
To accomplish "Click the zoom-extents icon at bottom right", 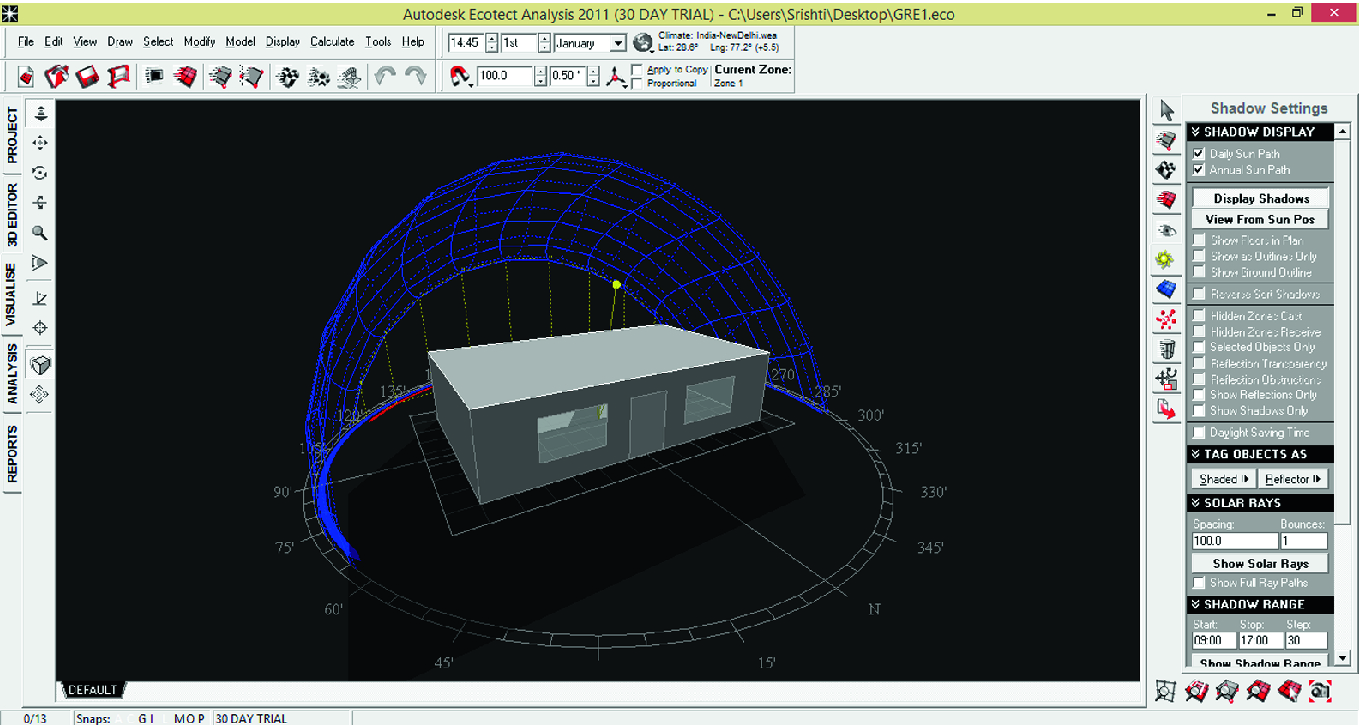I will (1165, 690).
